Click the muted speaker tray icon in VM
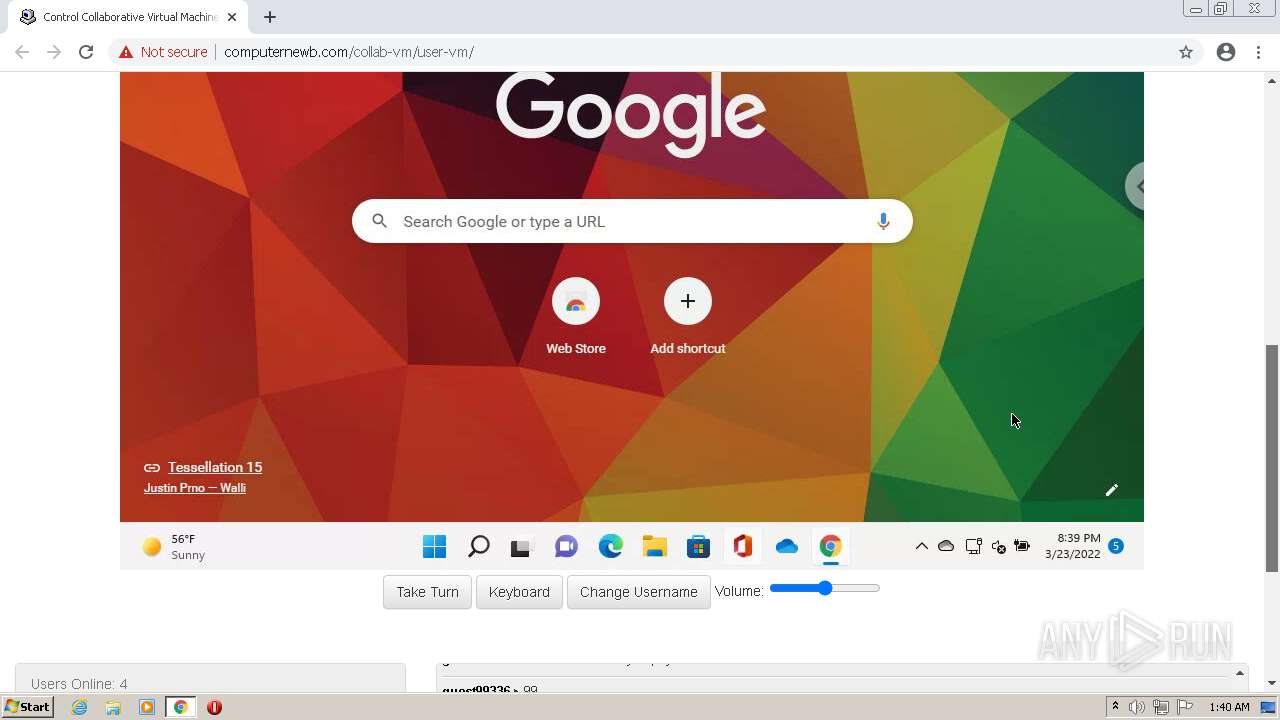 (998, 546)
